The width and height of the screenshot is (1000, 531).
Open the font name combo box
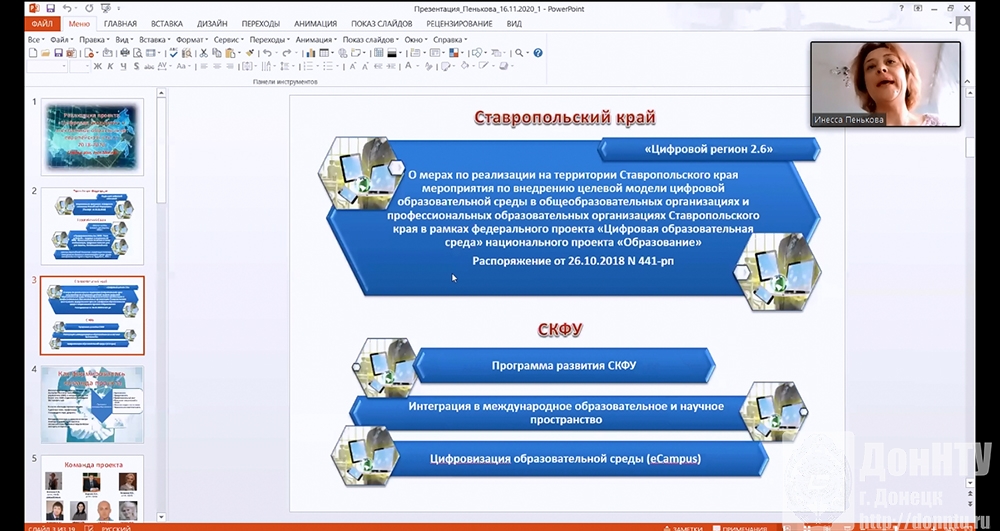(47, 66)
